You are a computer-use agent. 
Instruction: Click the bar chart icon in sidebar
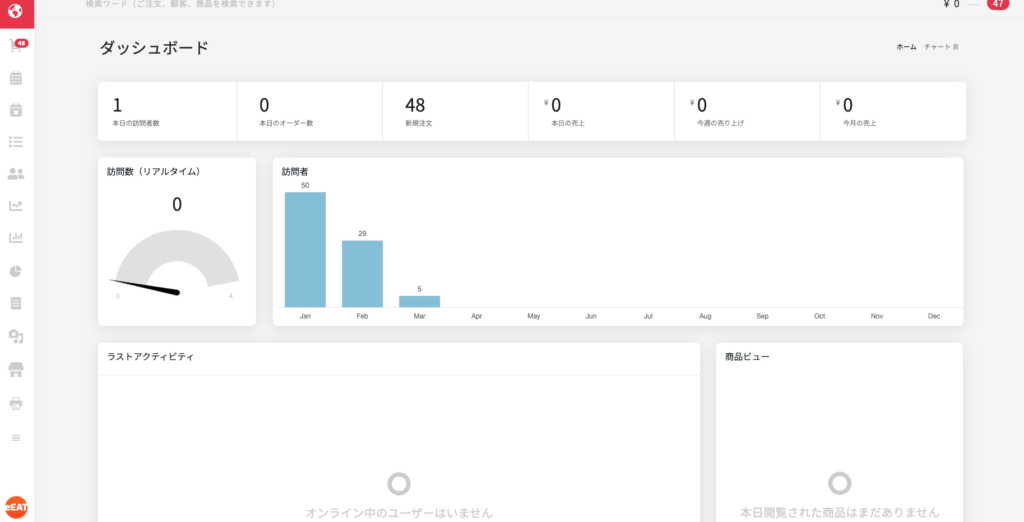(x=16, y=238)
